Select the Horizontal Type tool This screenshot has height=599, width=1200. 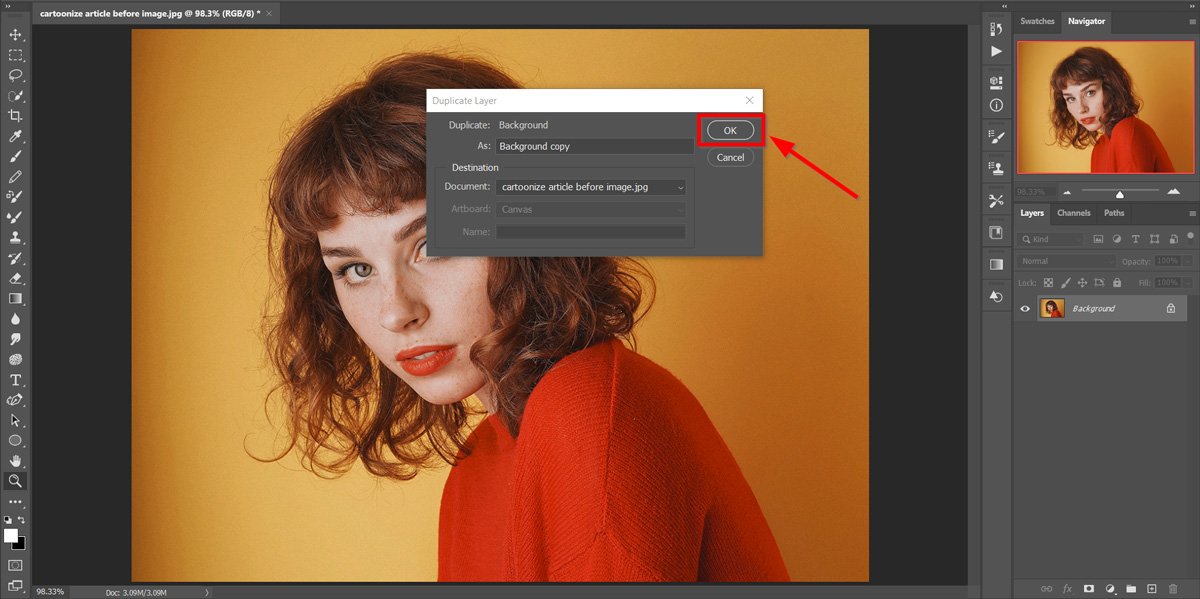[x=16, y=380]
